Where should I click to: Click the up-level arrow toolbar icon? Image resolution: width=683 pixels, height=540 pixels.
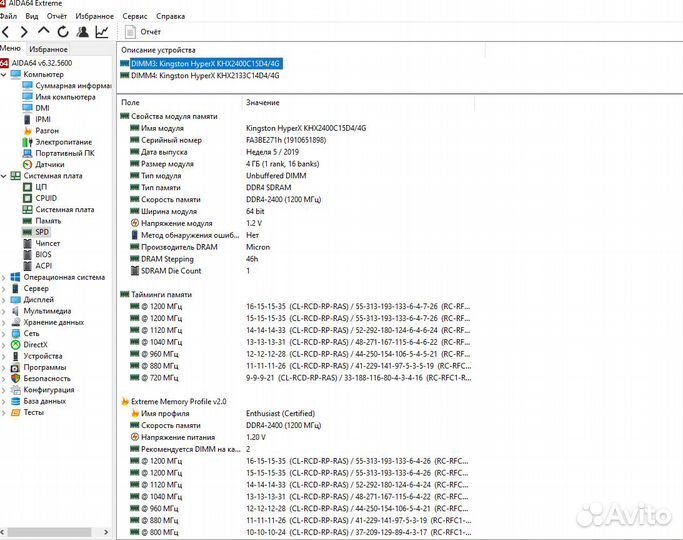(x=44, y=31)
